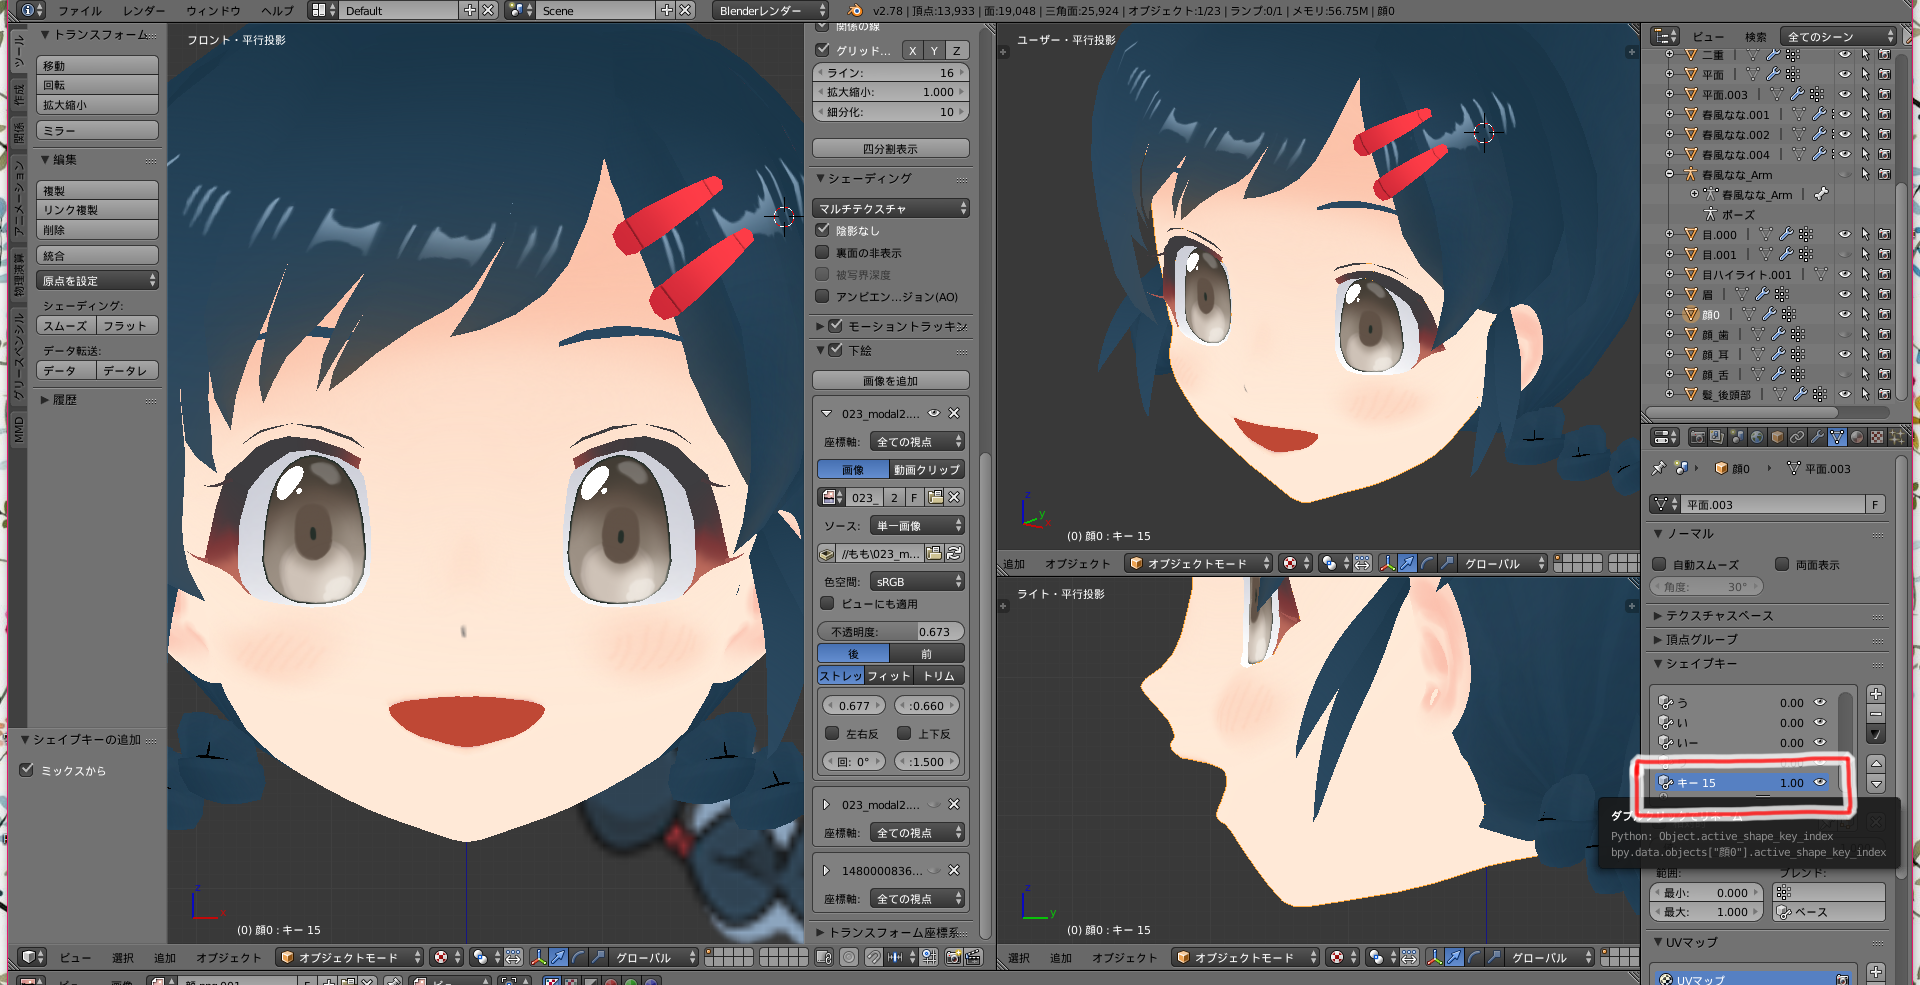1920x985 pixels.
Task: Move shape key down with arrow button
Action: pos(1876,783)
